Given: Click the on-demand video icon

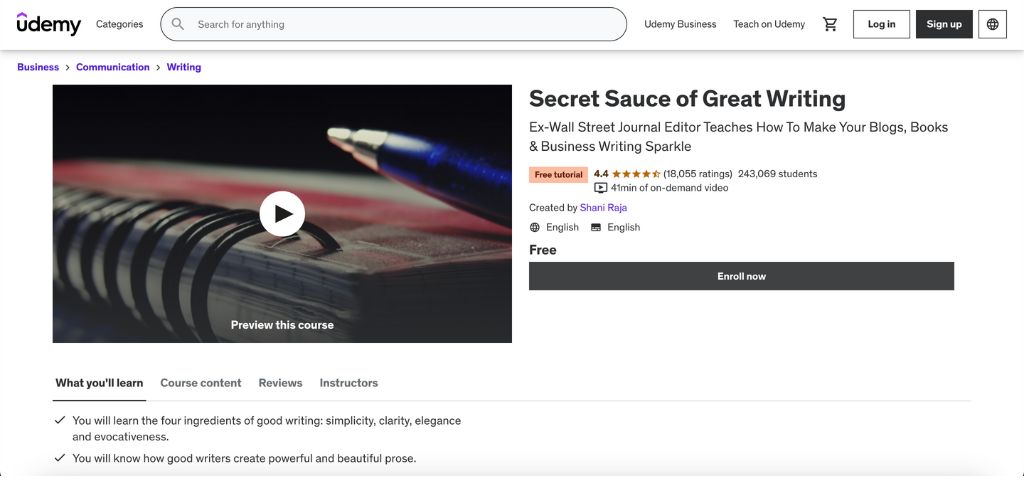Looking at the screenshot, I should point(600,188).
